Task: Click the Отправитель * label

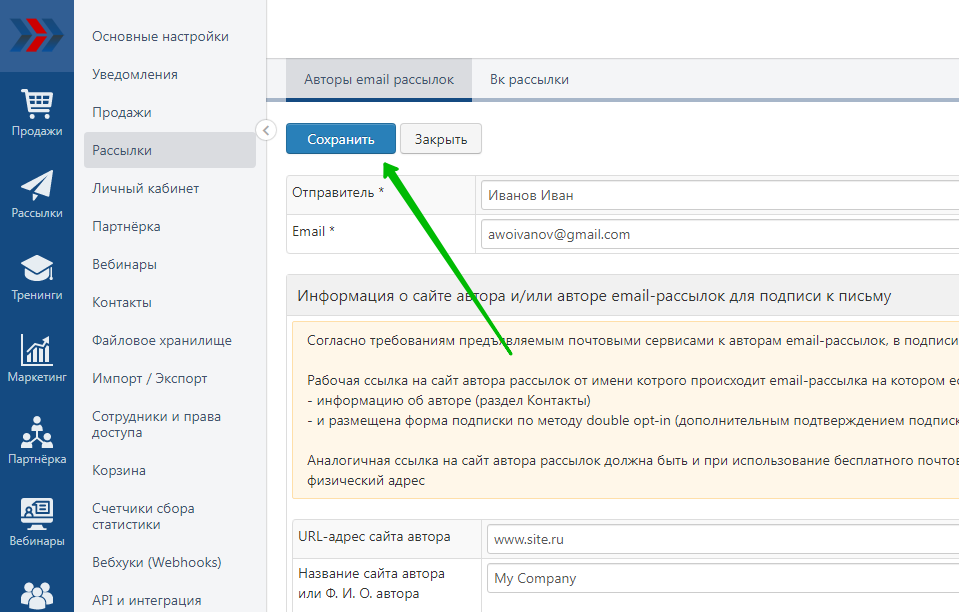Action: coord(338,193)
